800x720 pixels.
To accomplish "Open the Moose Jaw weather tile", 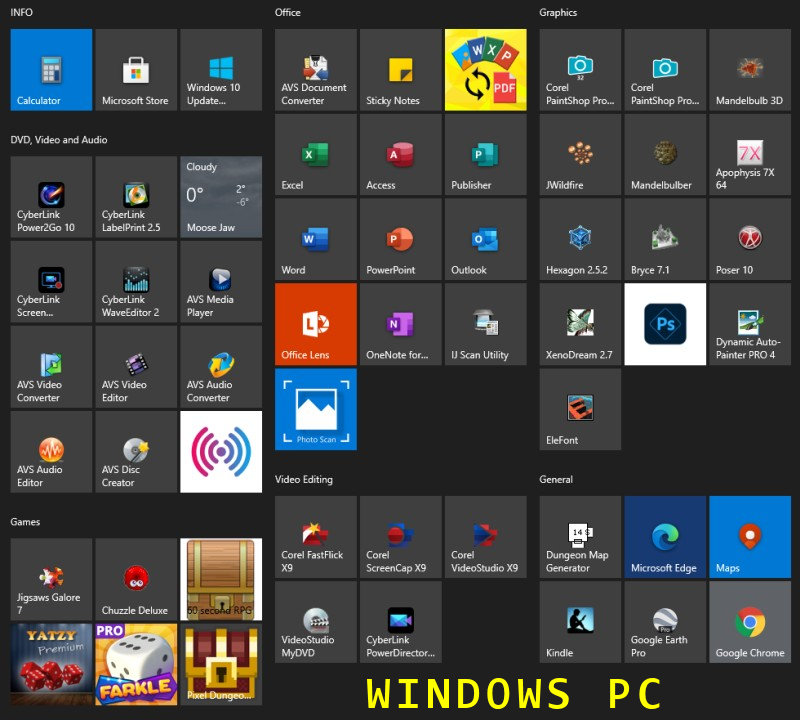I will (x=221, y=197).
